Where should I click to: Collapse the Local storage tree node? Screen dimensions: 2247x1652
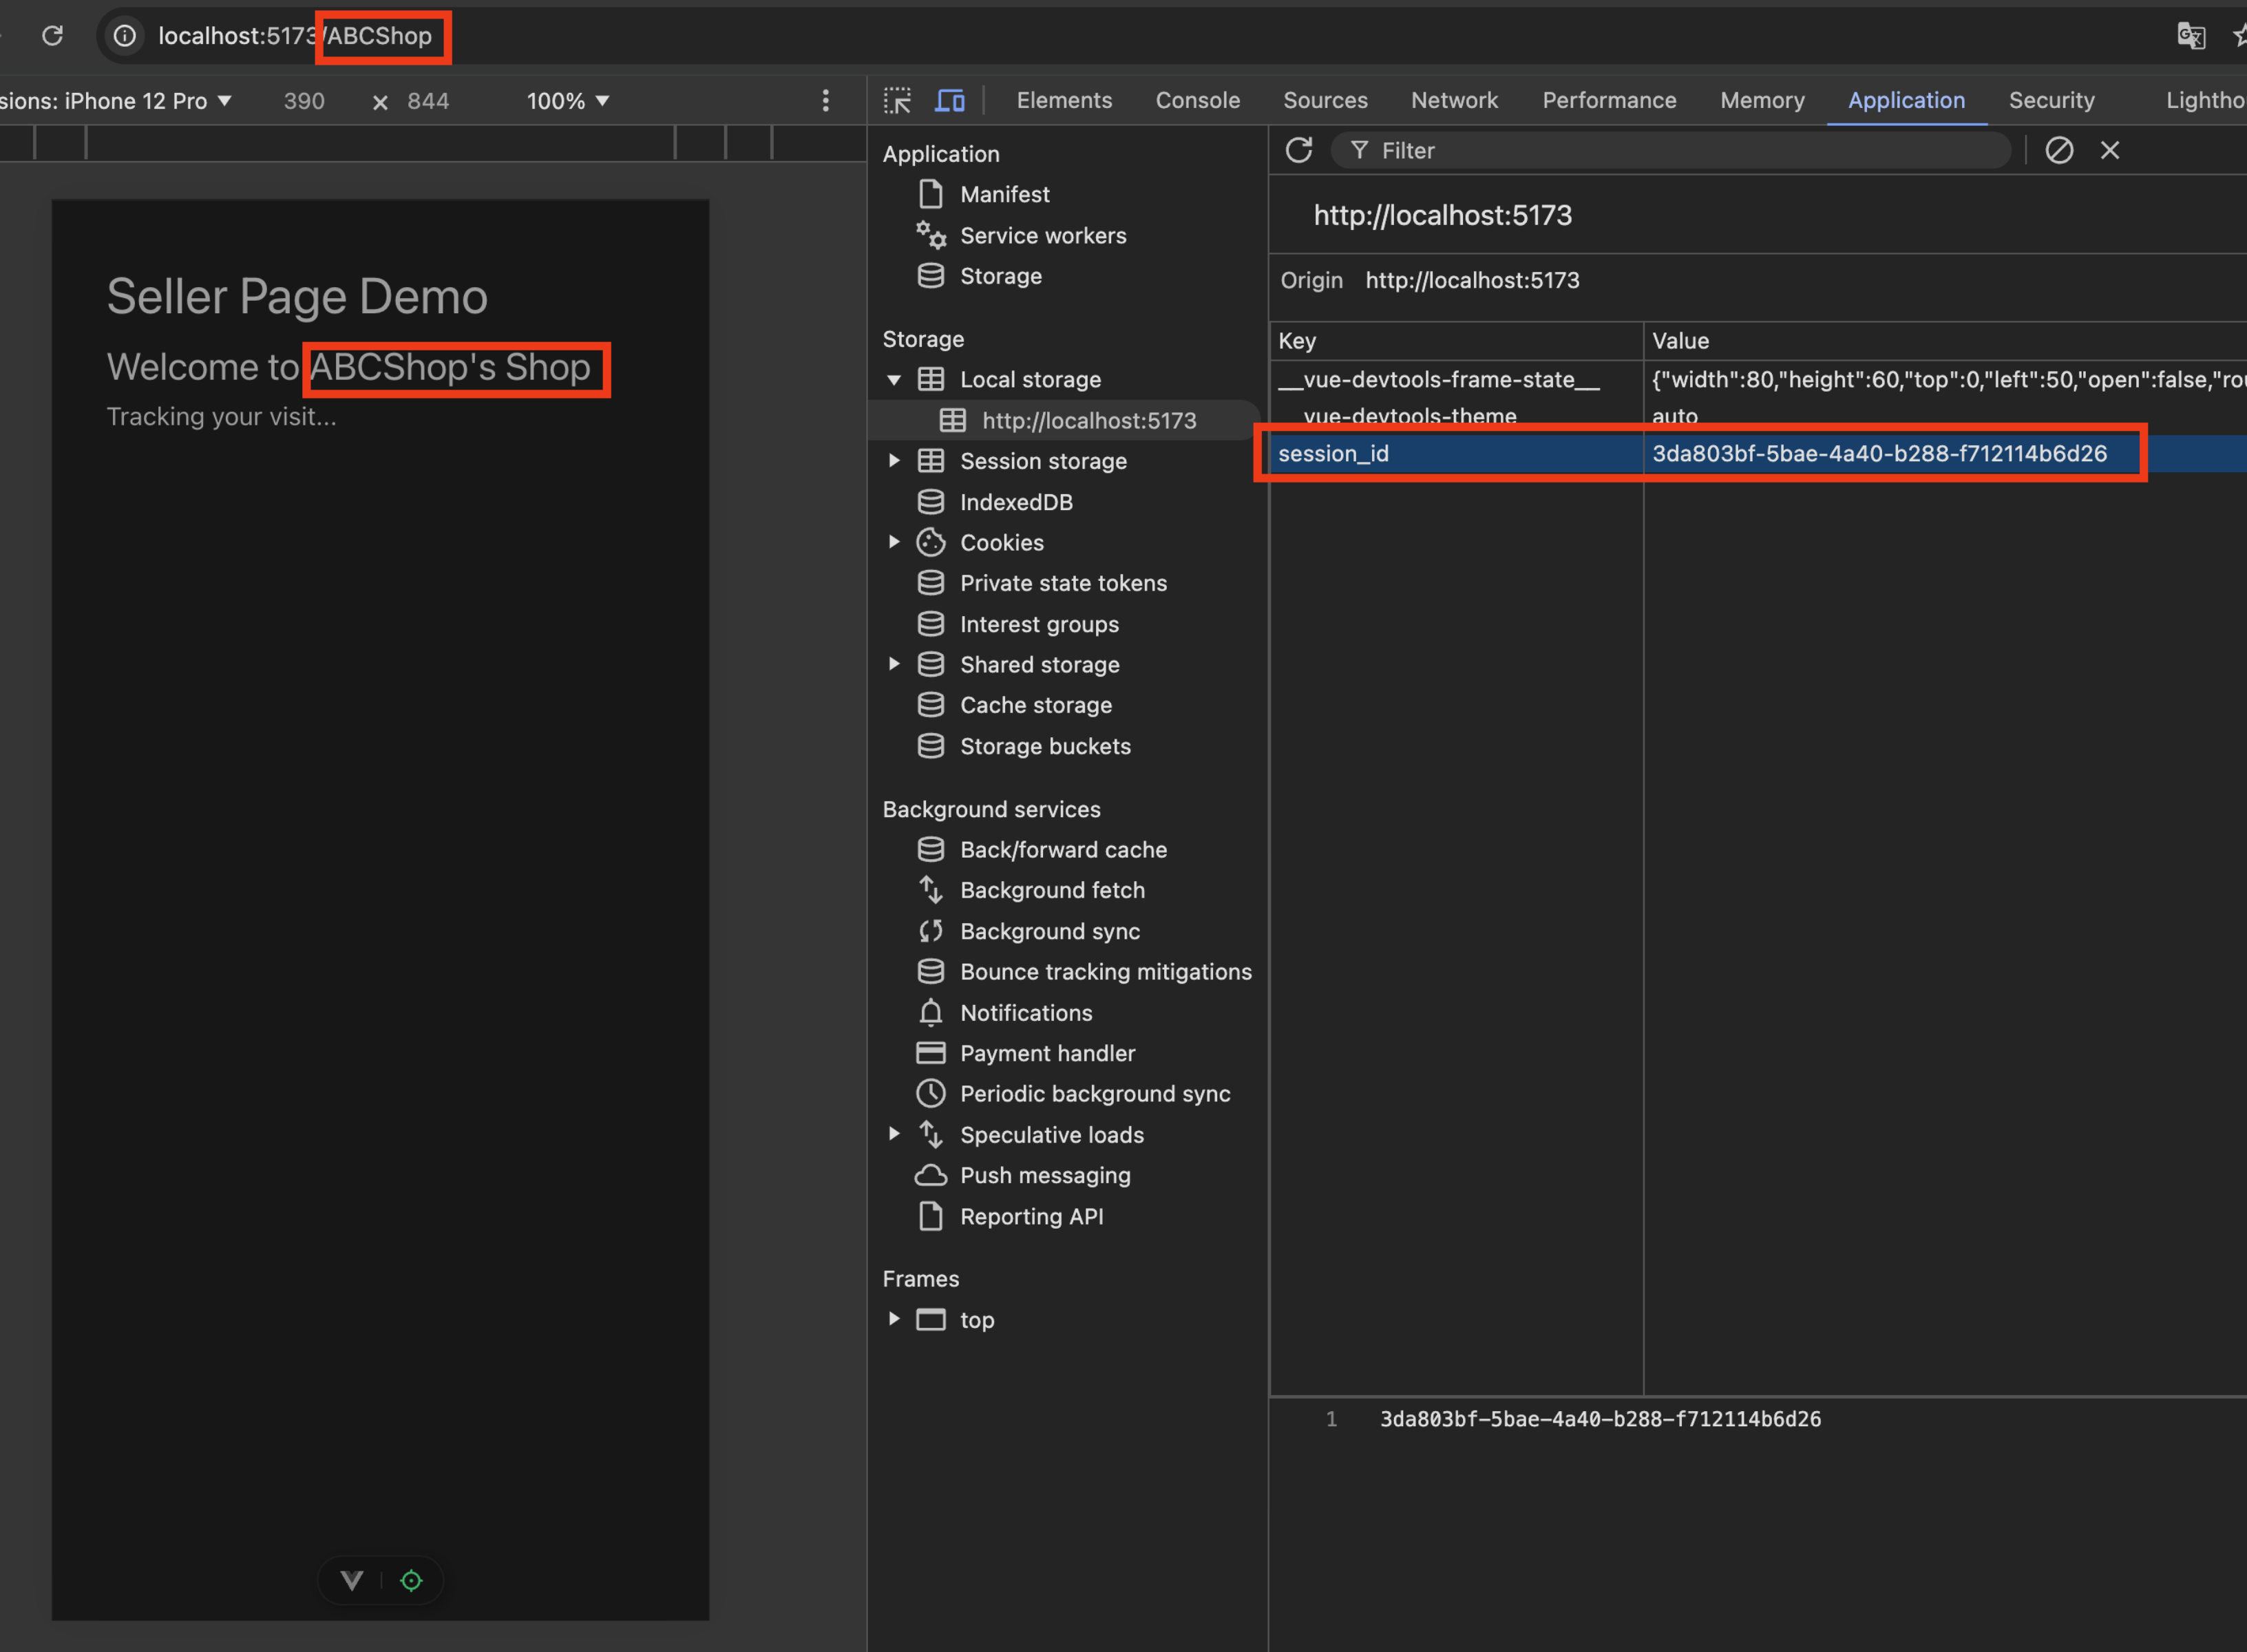click(894, 380)
